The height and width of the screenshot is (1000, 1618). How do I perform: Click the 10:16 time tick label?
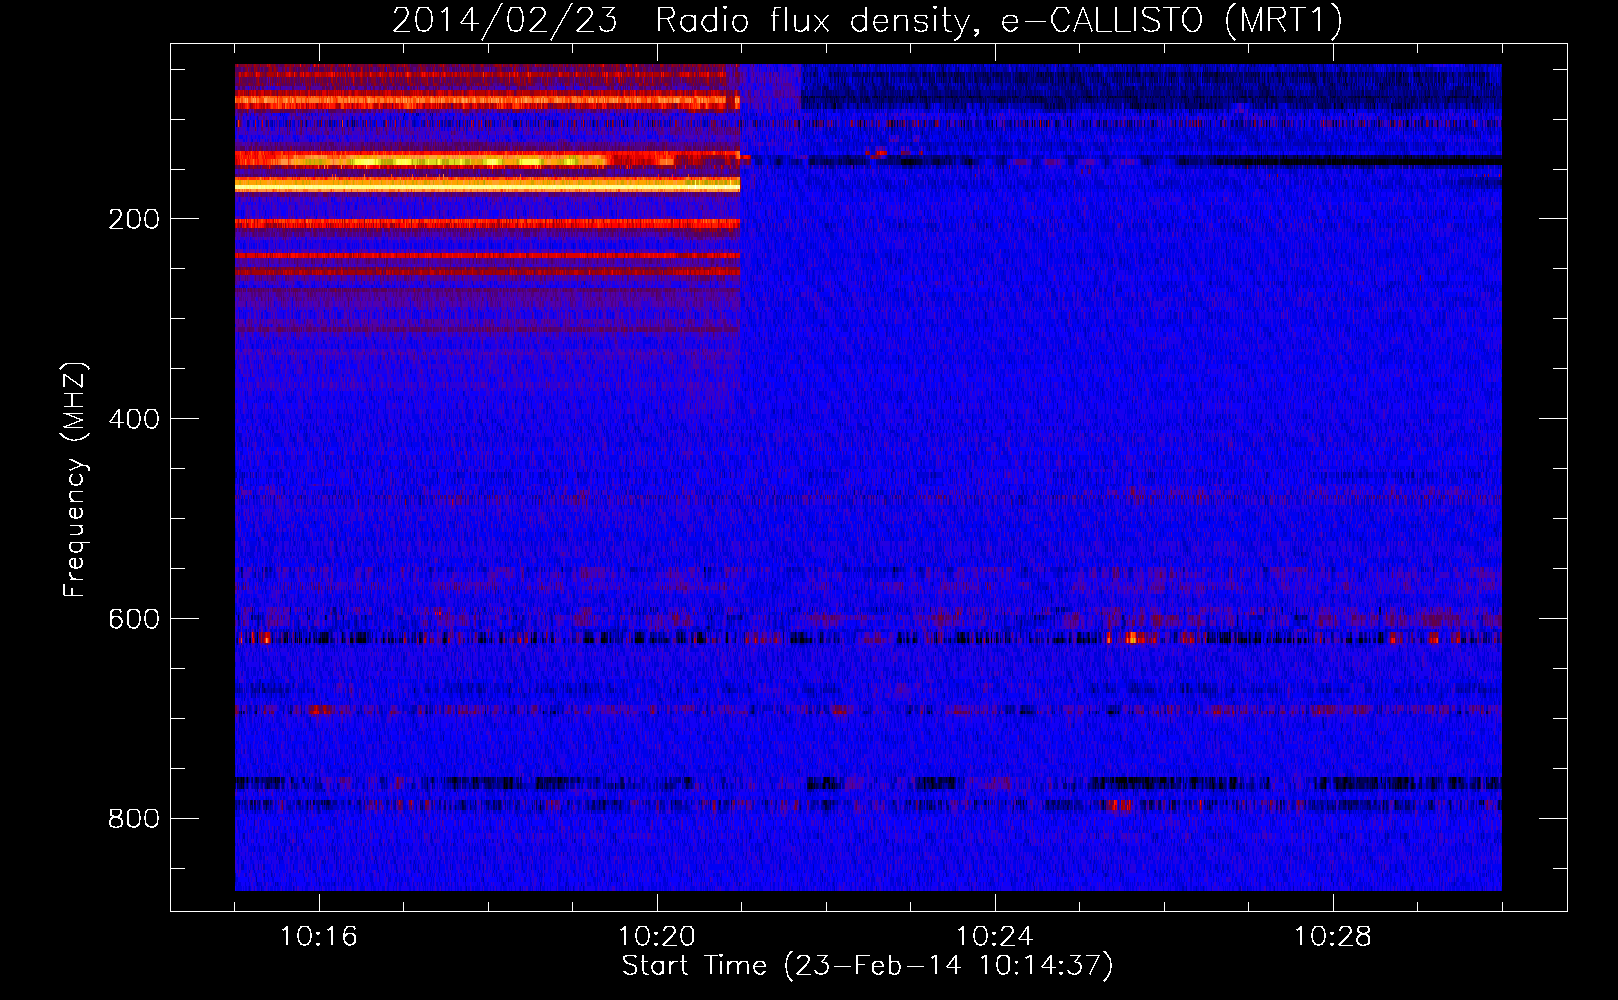point(319,937)
